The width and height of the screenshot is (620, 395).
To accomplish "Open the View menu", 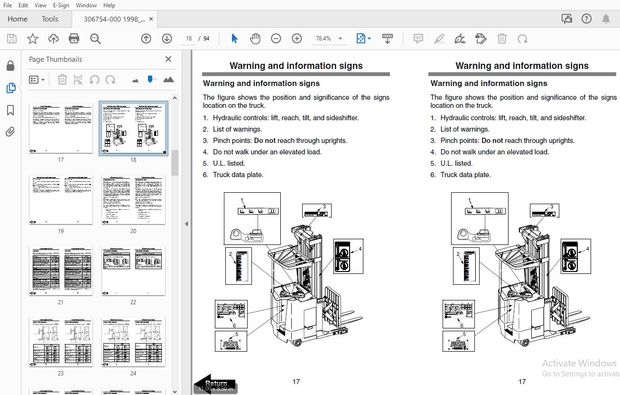I will click(x=40, y=5).
